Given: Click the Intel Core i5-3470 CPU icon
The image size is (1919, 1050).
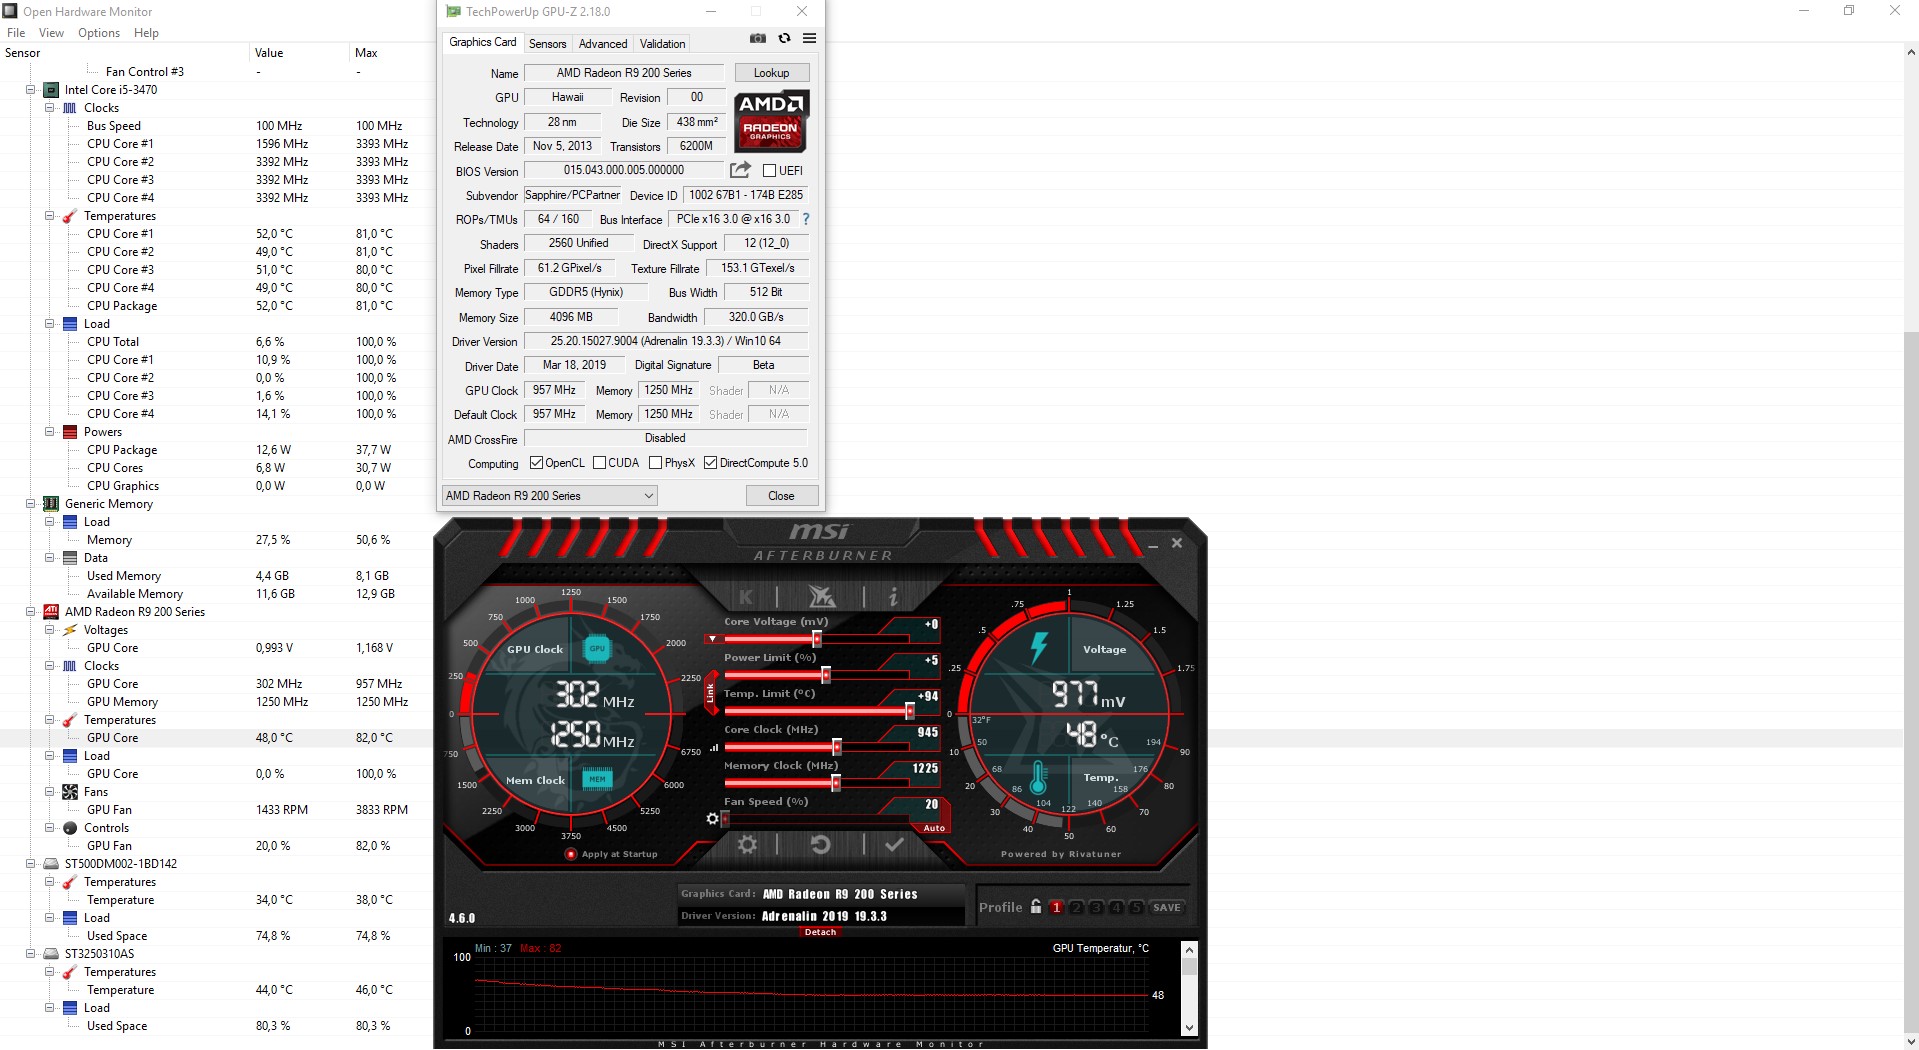Looking at the screenshot, I should tap(51, 90).
